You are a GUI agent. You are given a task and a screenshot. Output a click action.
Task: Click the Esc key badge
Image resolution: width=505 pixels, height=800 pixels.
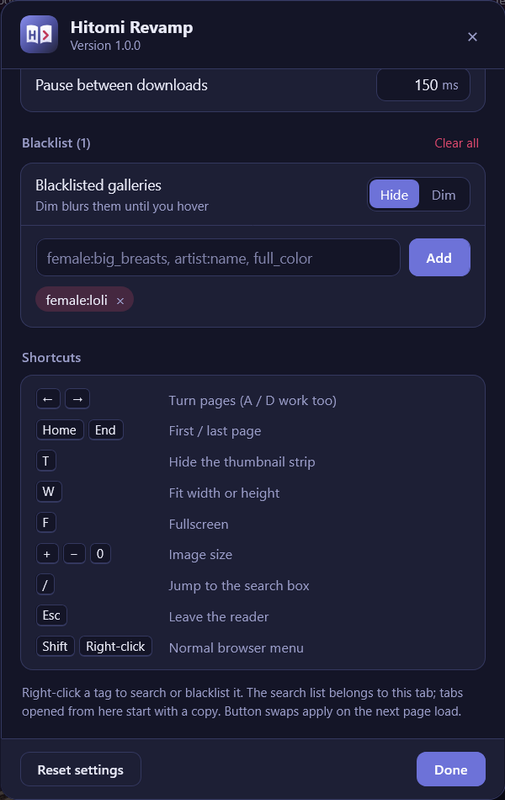pos(52,615)
